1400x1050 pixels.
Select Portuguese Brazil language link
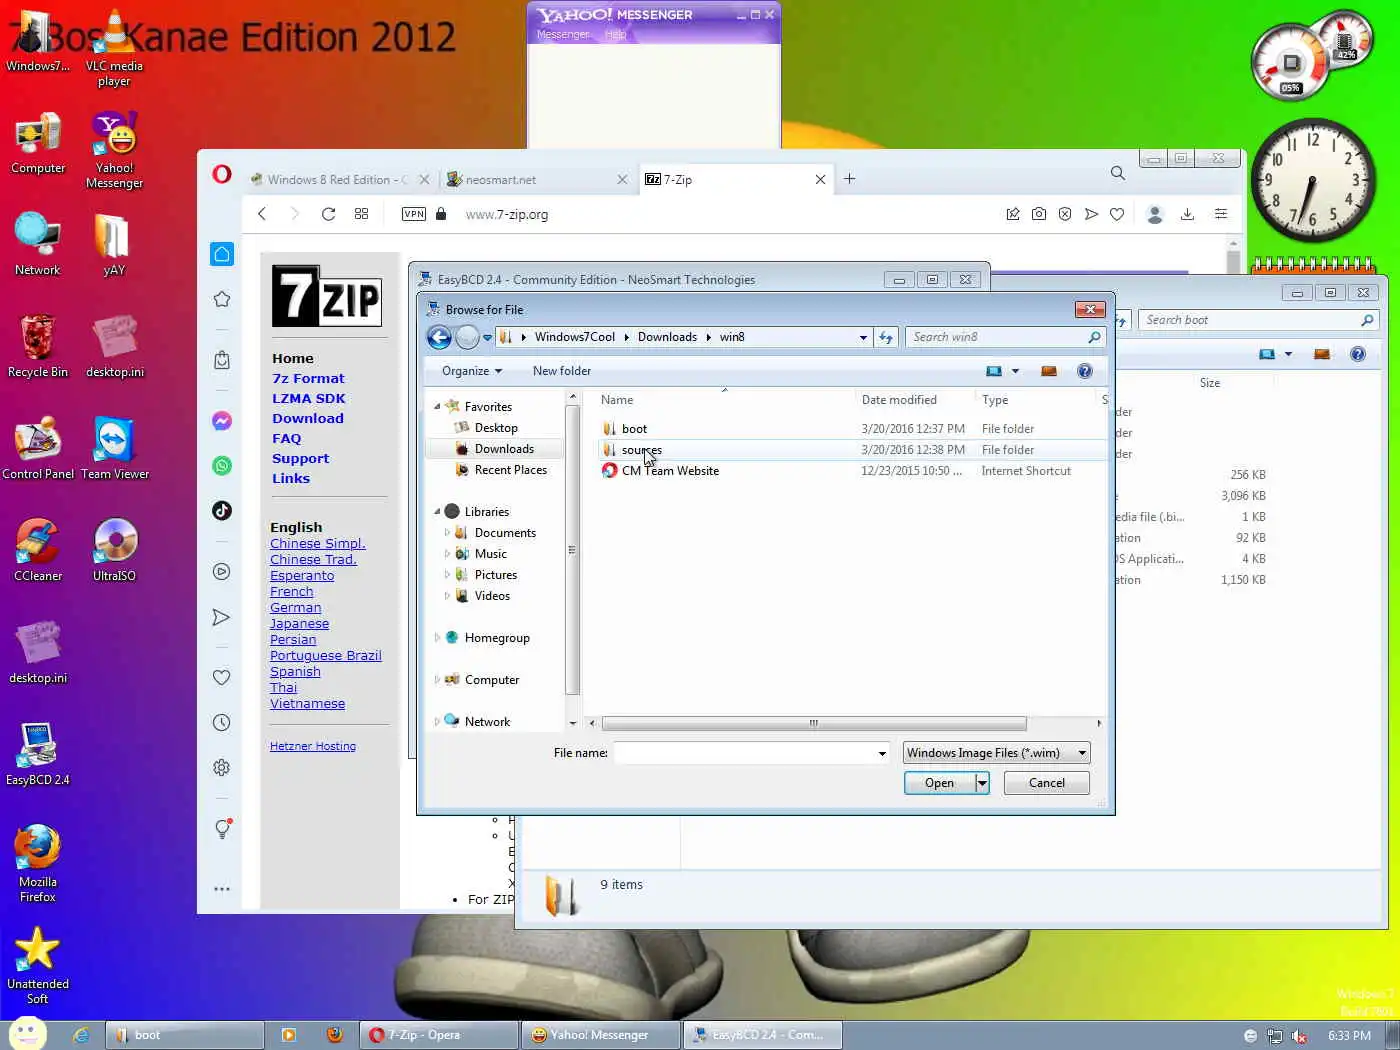pyautogui.click(x=326, y=656)
